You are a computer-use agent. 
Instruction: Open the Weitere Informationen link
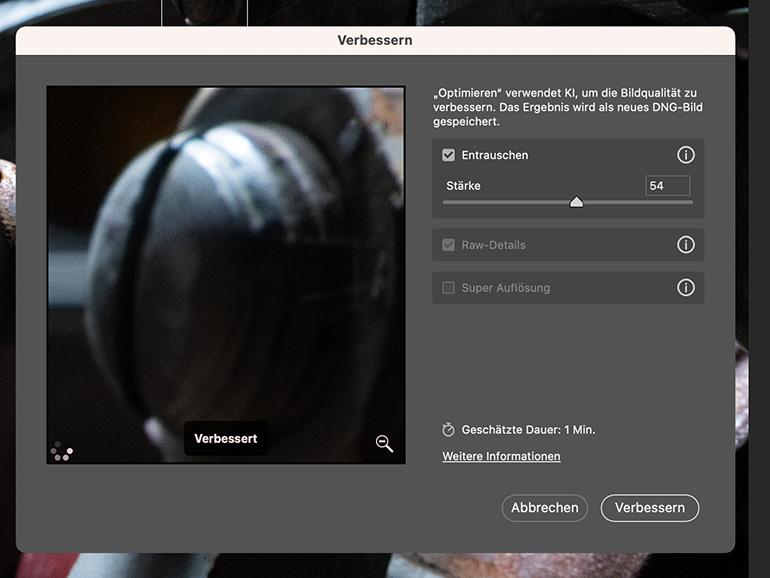(501, 457)
